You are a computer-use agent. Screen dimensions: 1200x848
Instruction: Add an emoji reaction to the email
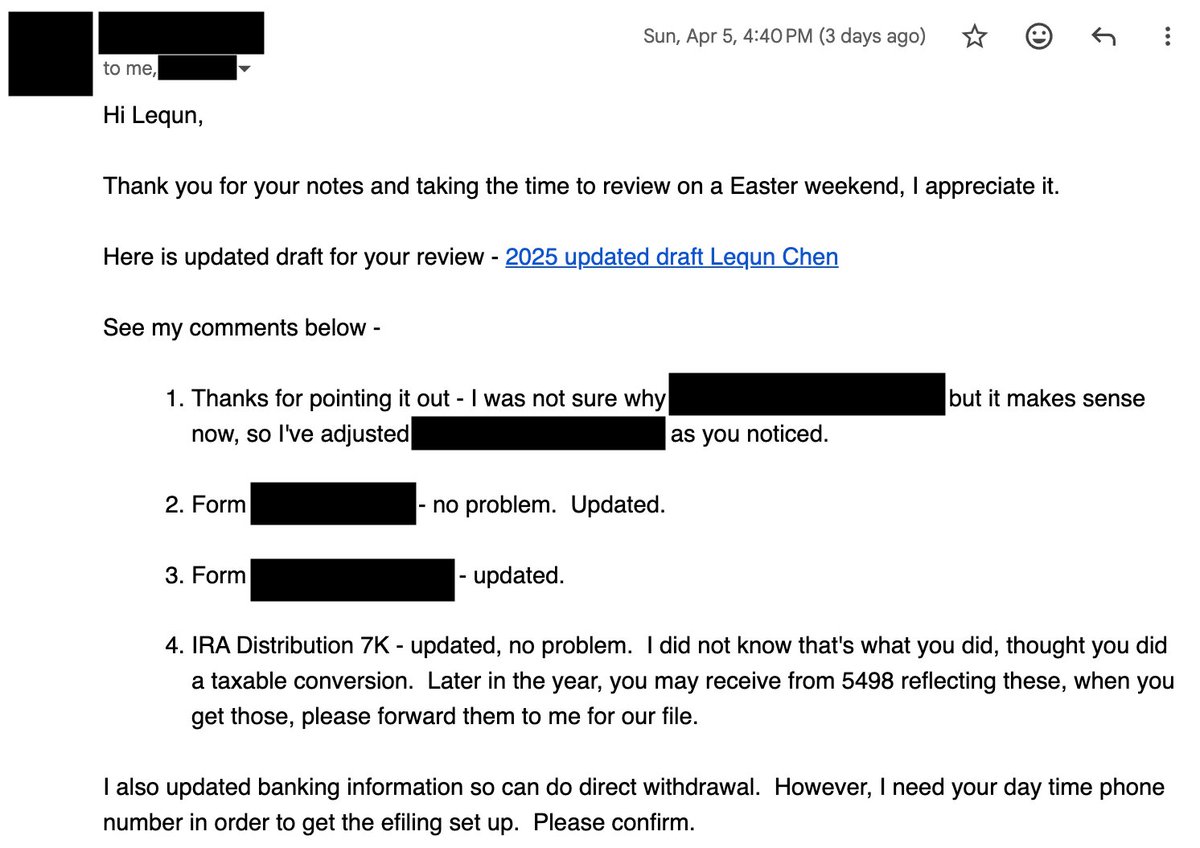click(x=1039, y=37)
